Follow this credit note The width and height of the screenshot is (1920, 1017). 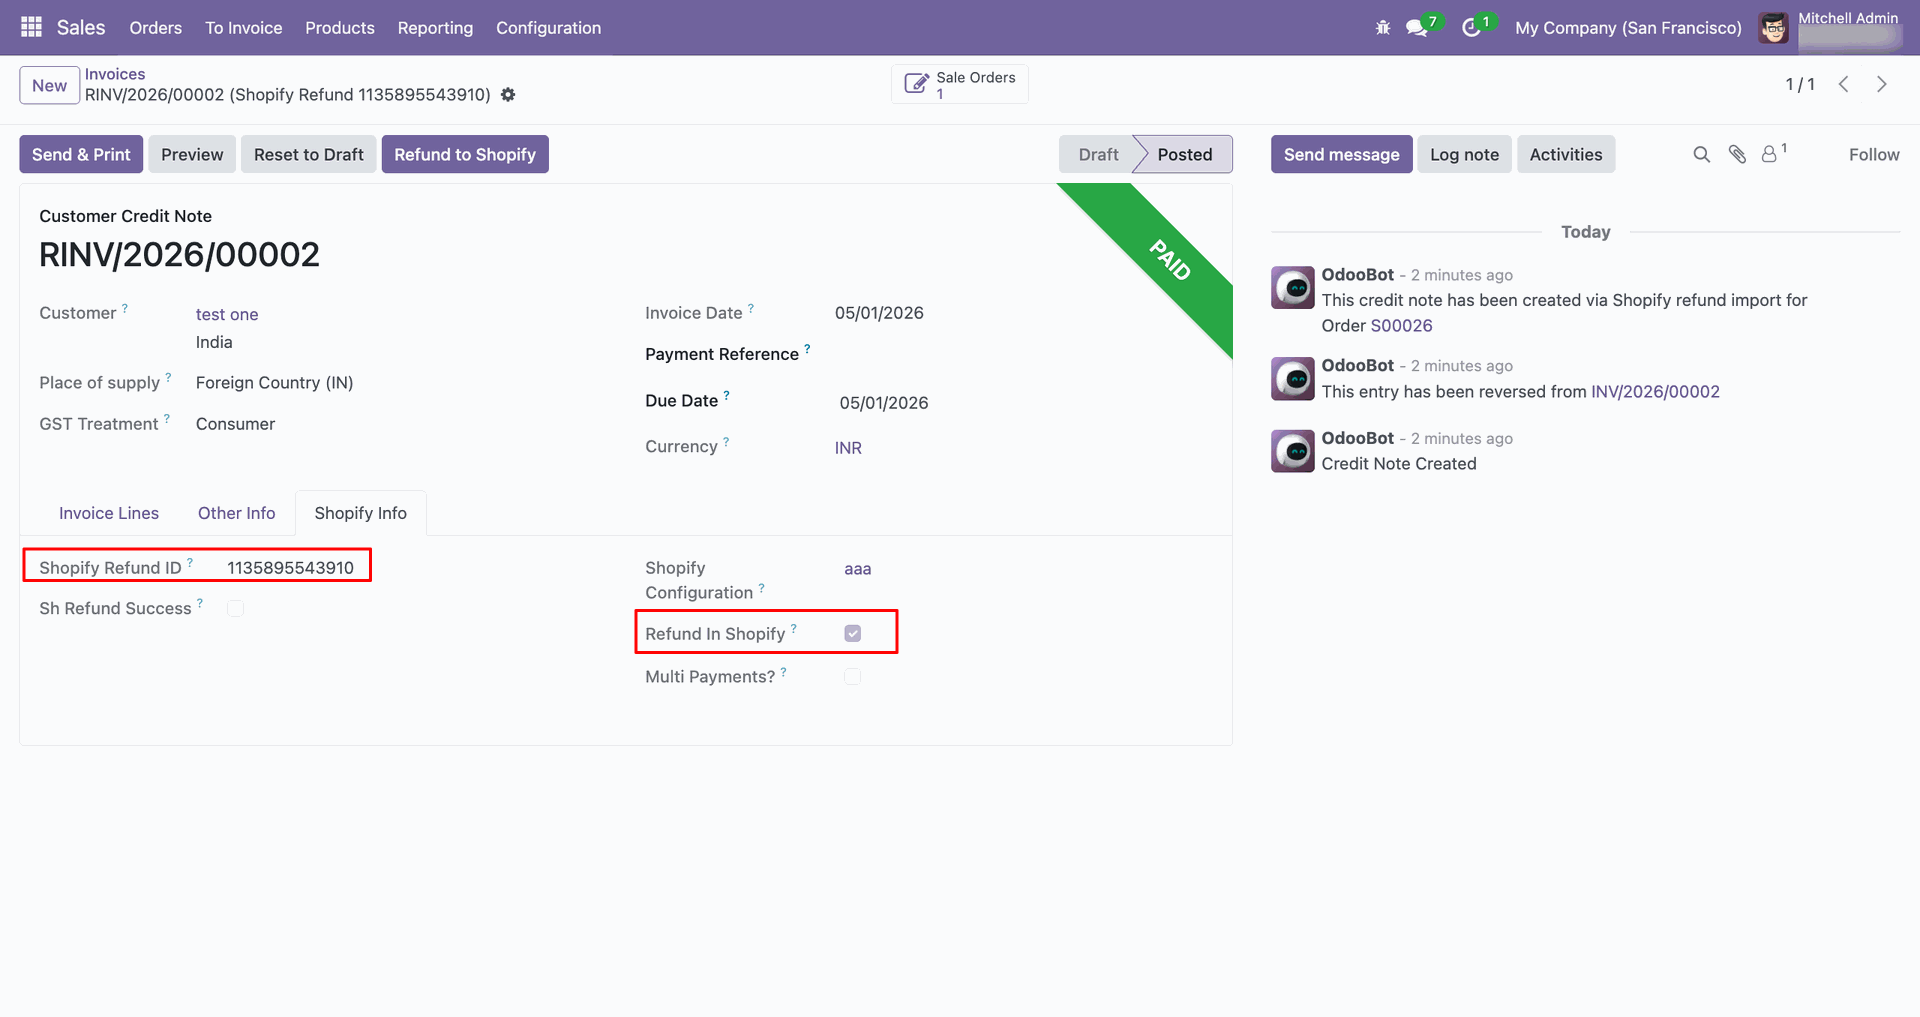[1874, 154]
